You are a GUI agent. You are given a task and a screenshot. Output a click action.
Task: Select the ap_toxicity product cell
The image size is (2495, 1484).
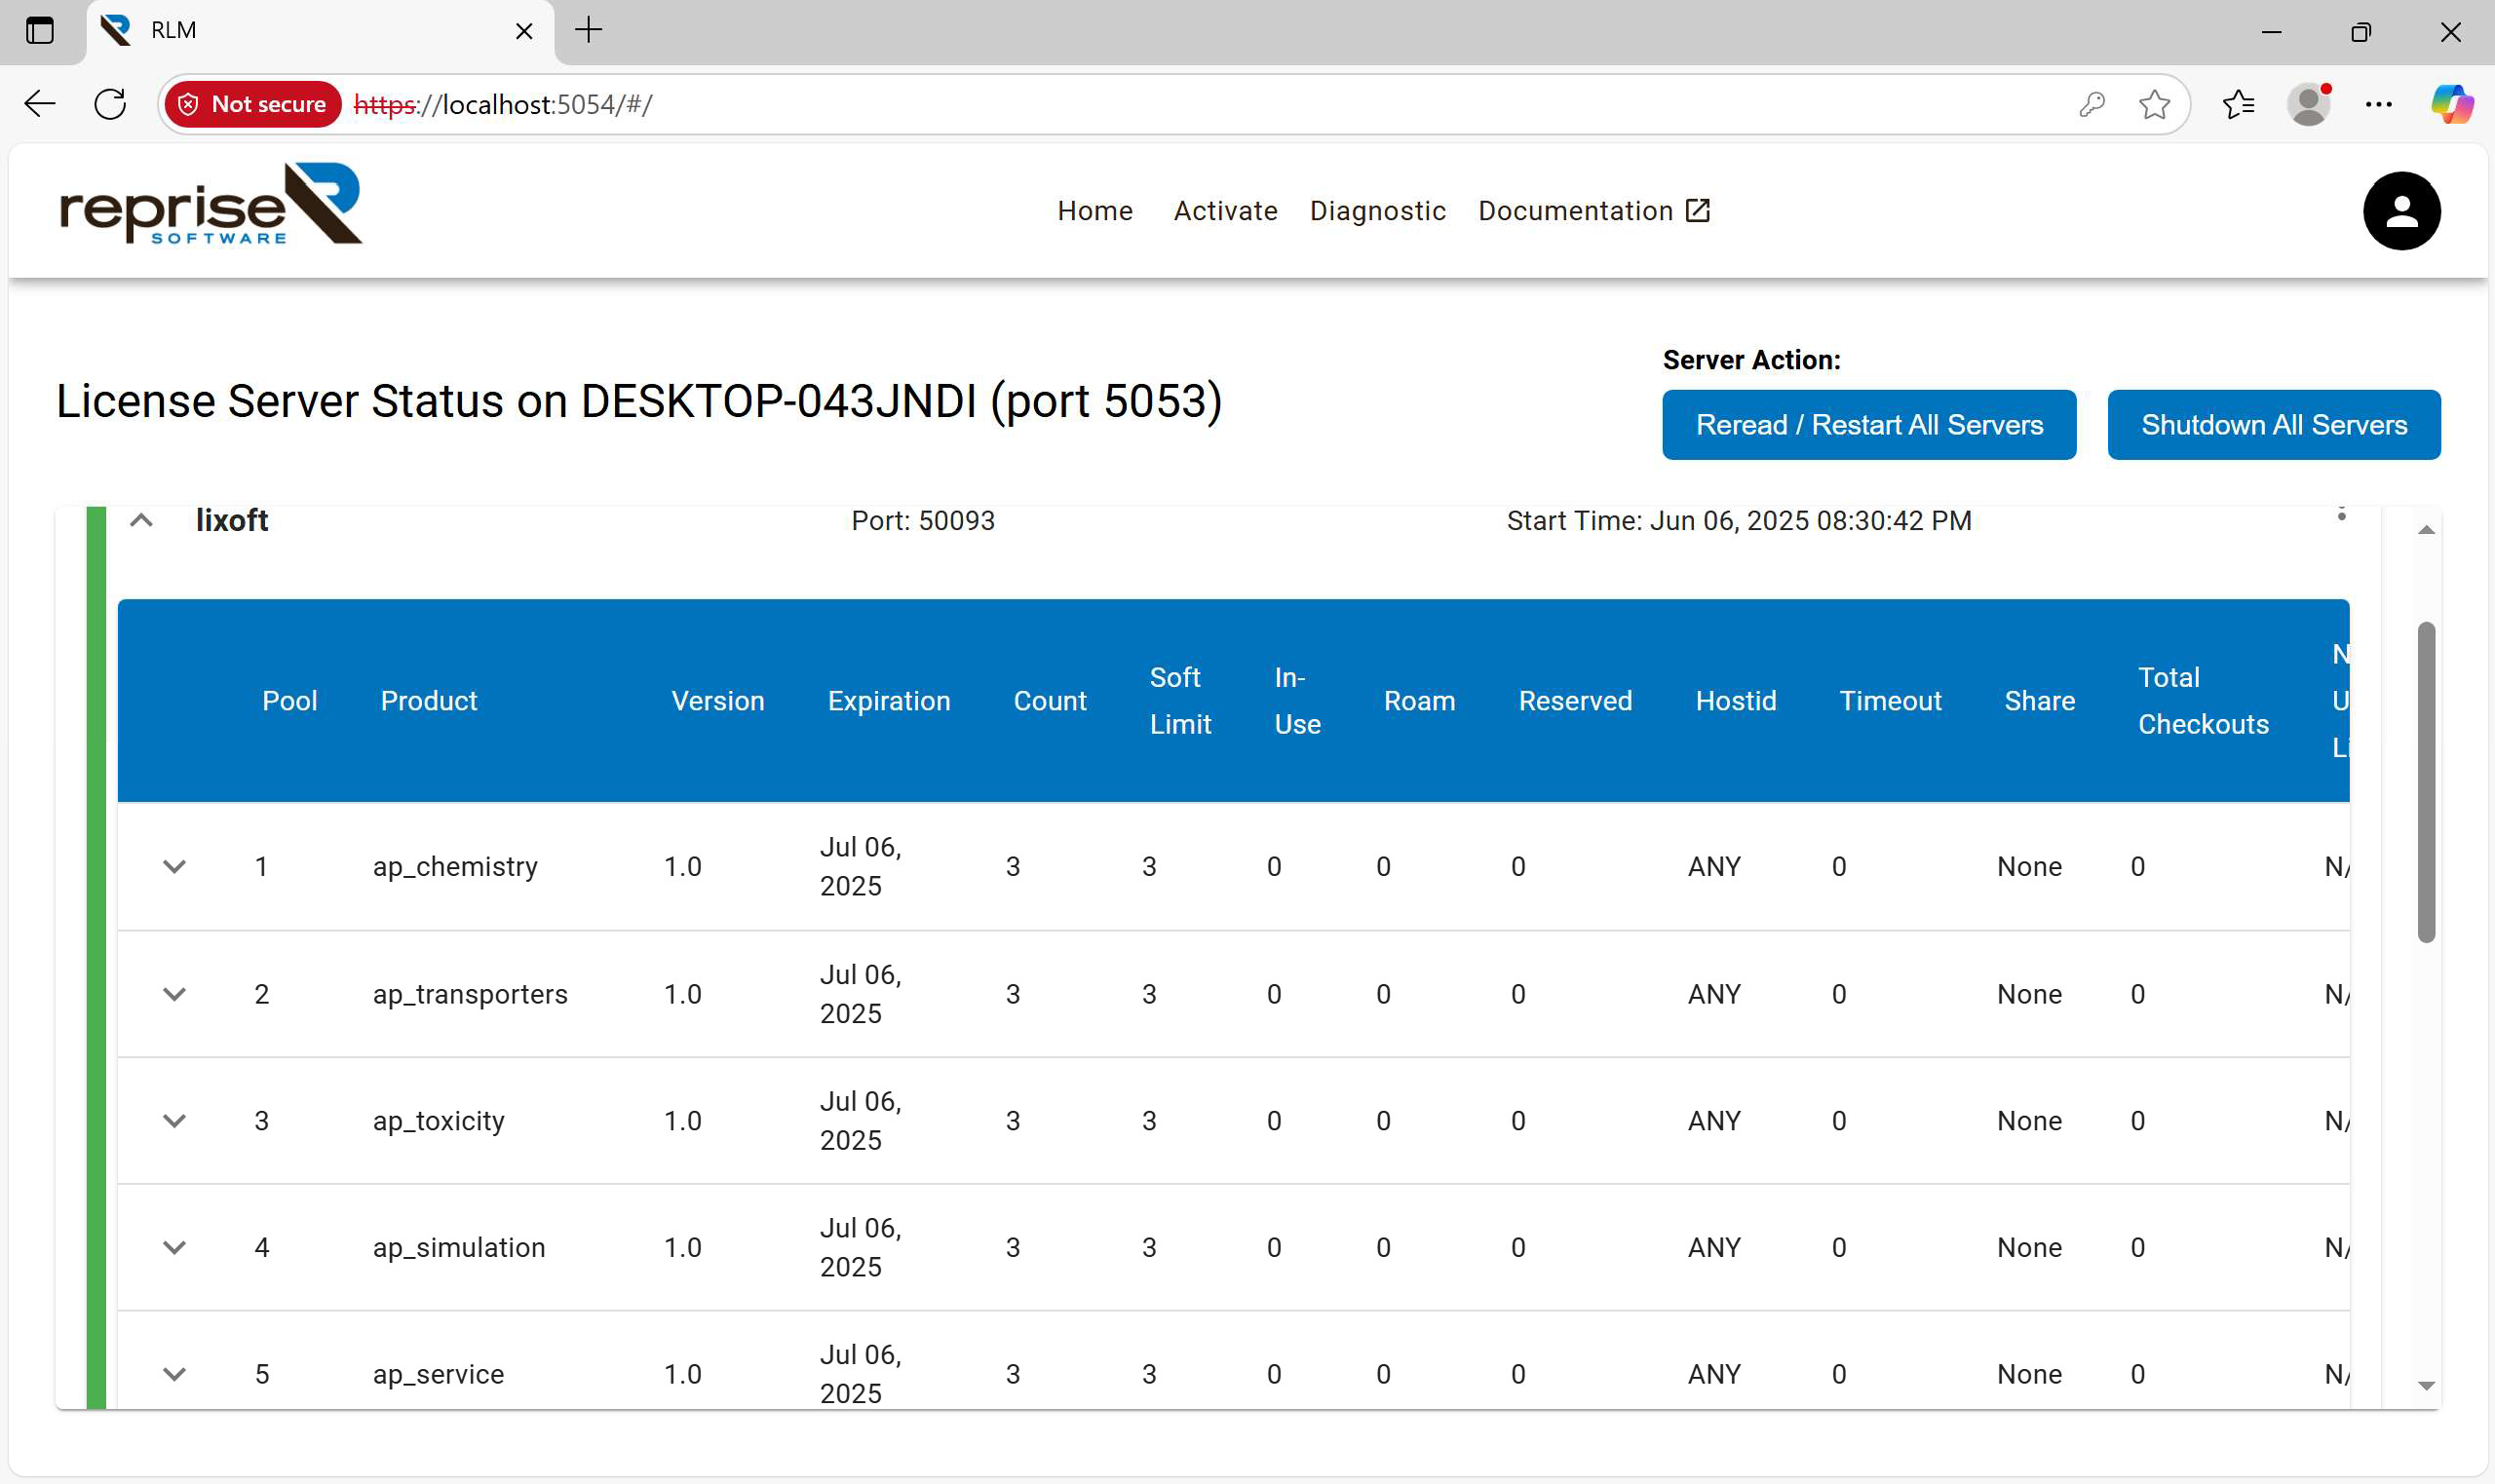438,1121
